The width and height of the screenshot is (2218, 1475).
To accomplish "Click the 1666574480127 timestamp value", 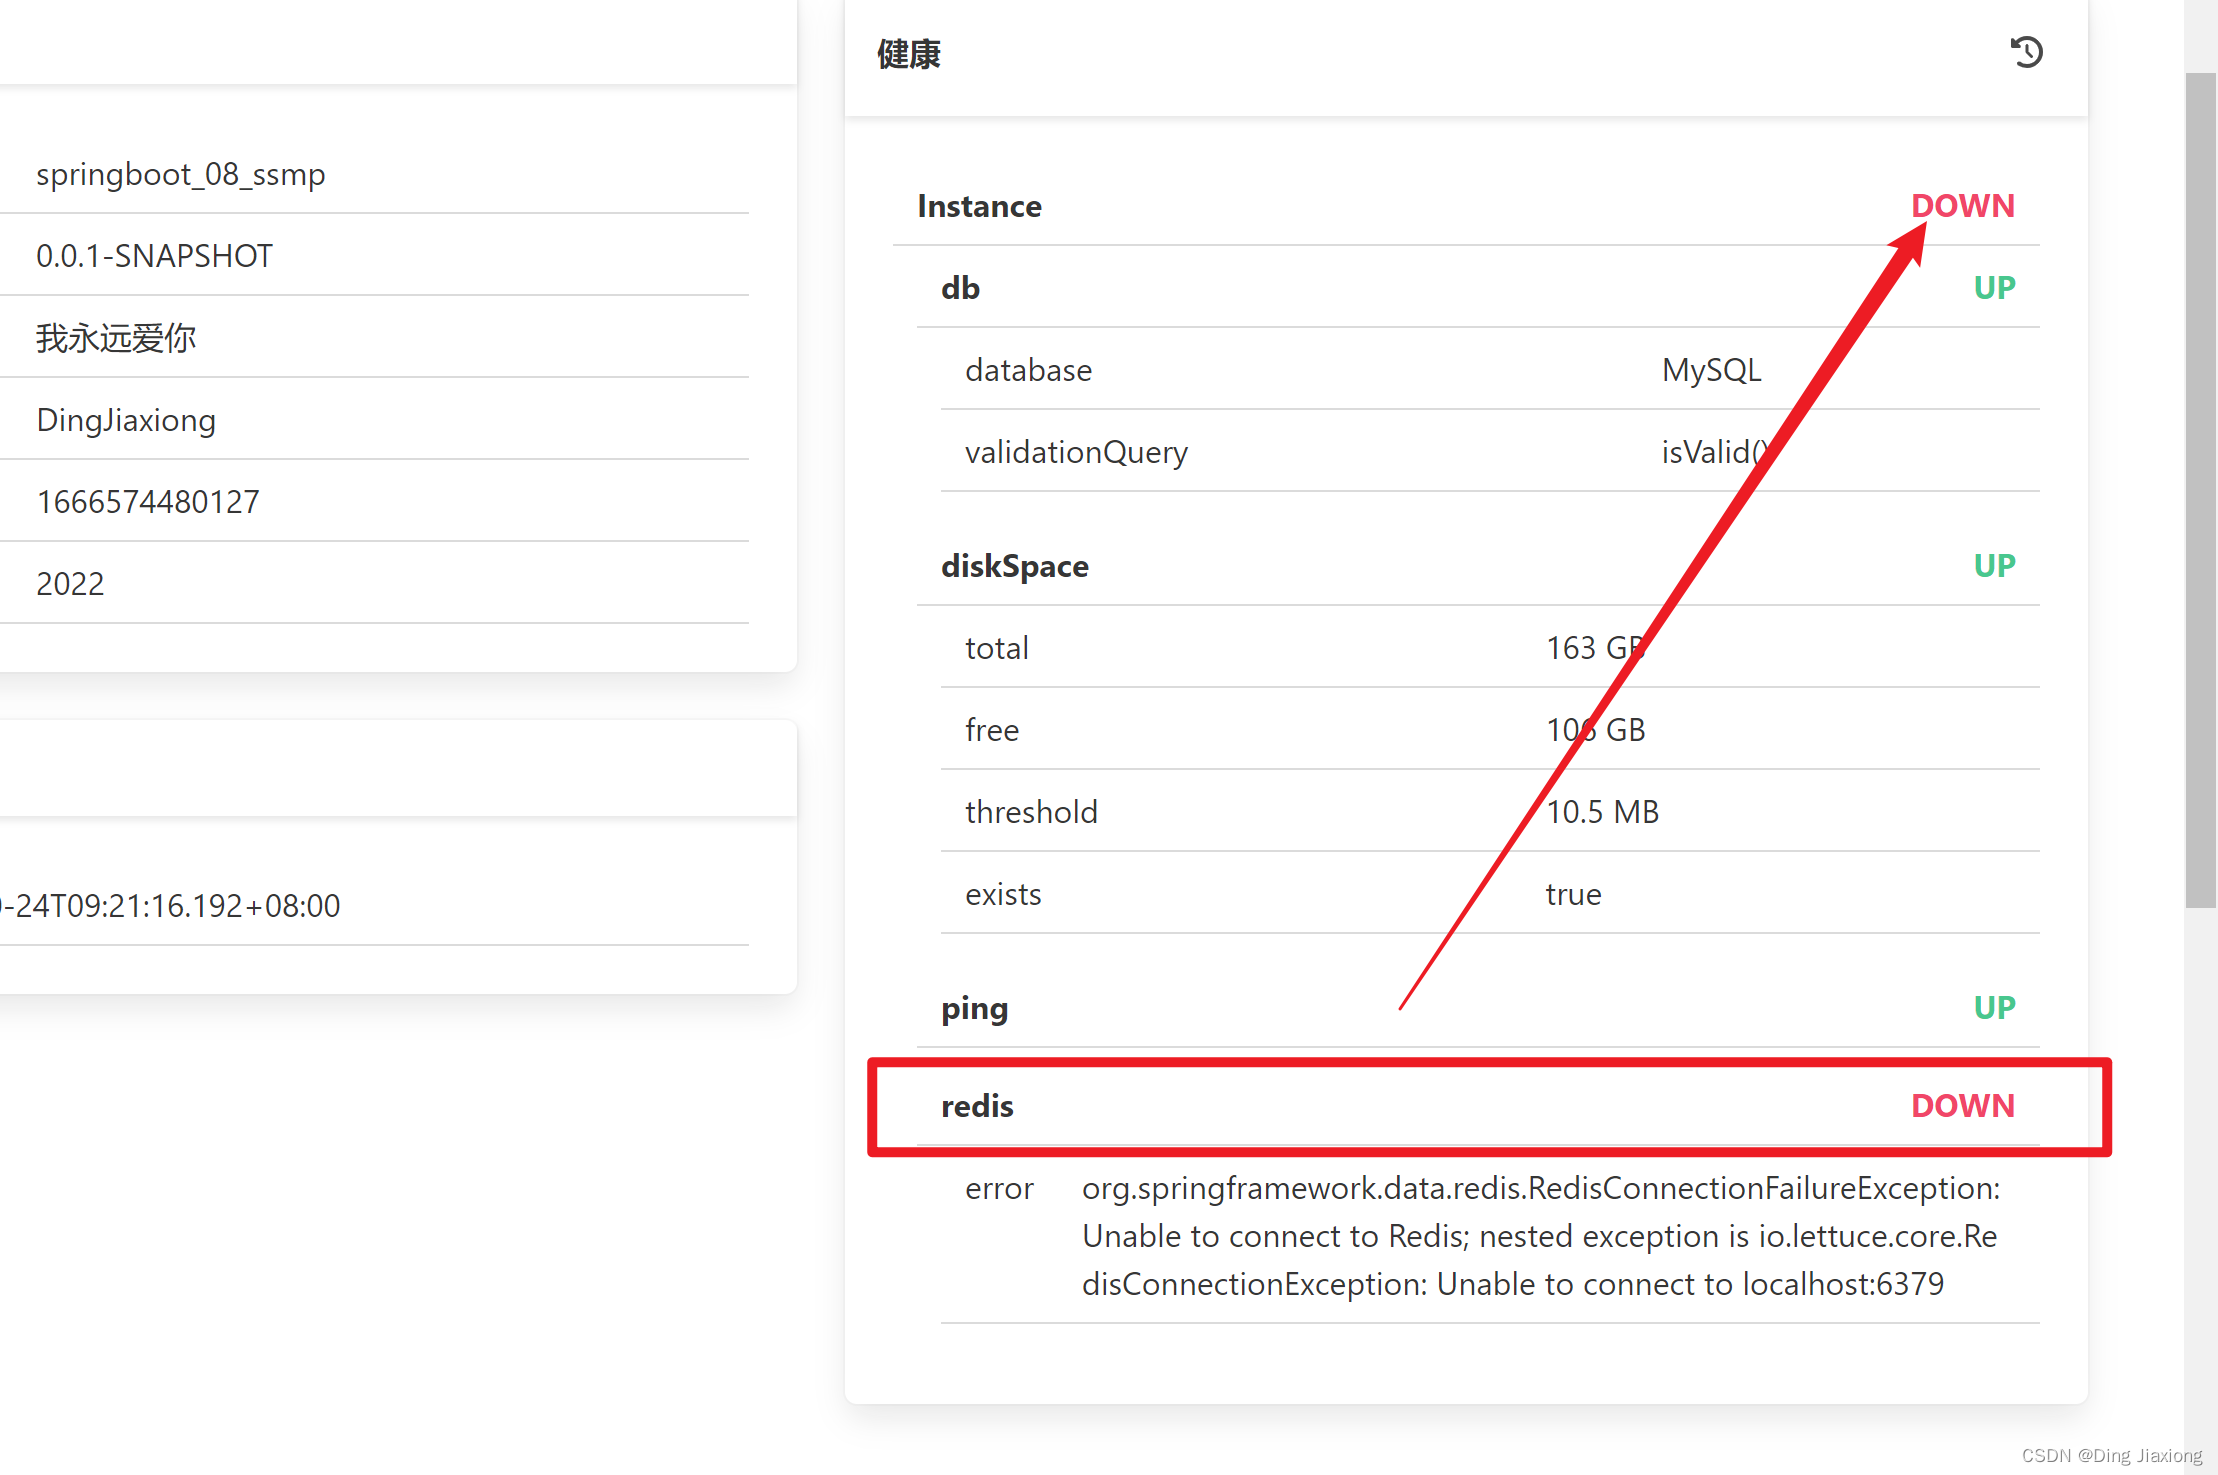I will [148, 502].
